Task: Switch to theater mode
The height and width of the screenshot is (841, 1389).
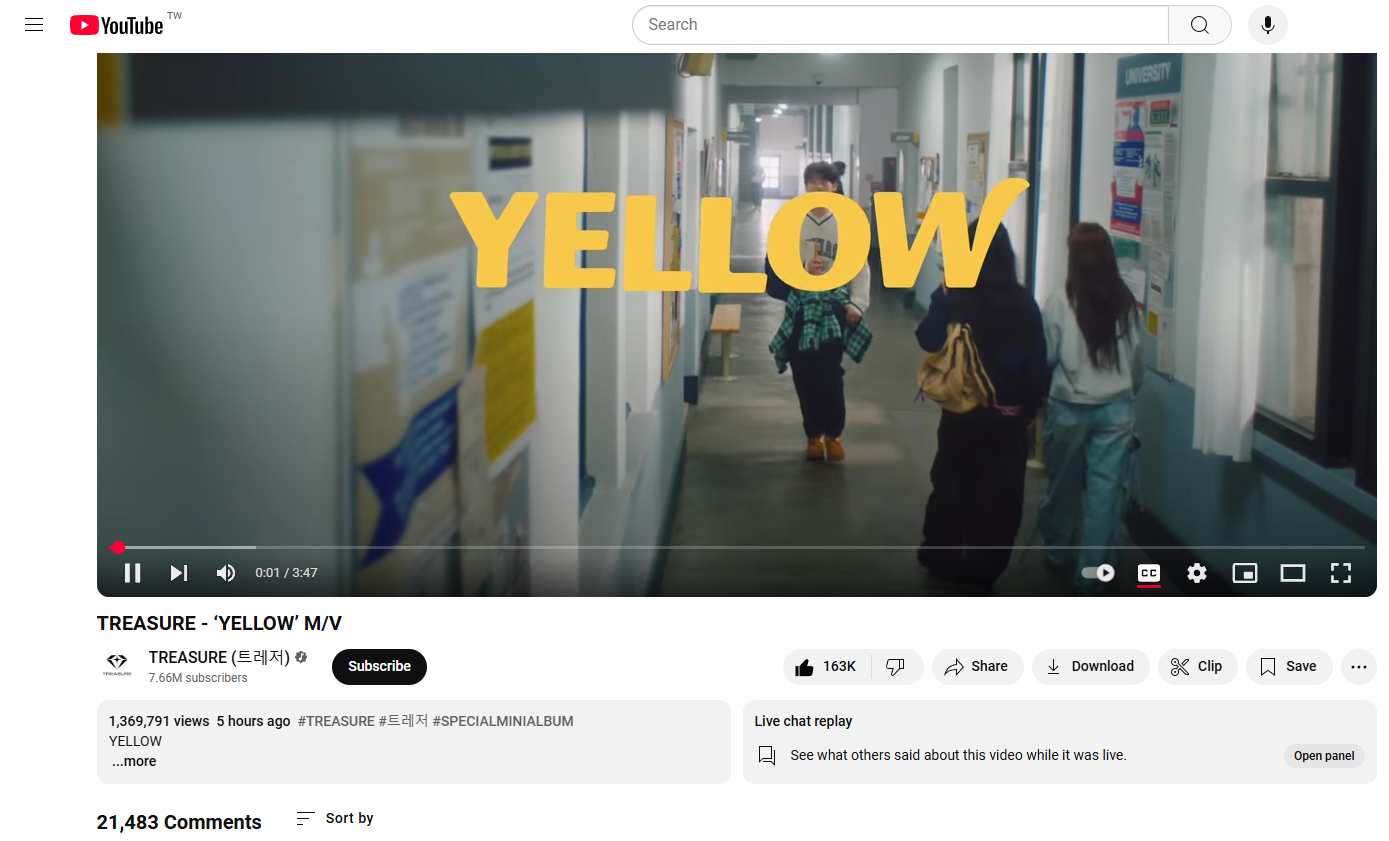Action: 1292,572
